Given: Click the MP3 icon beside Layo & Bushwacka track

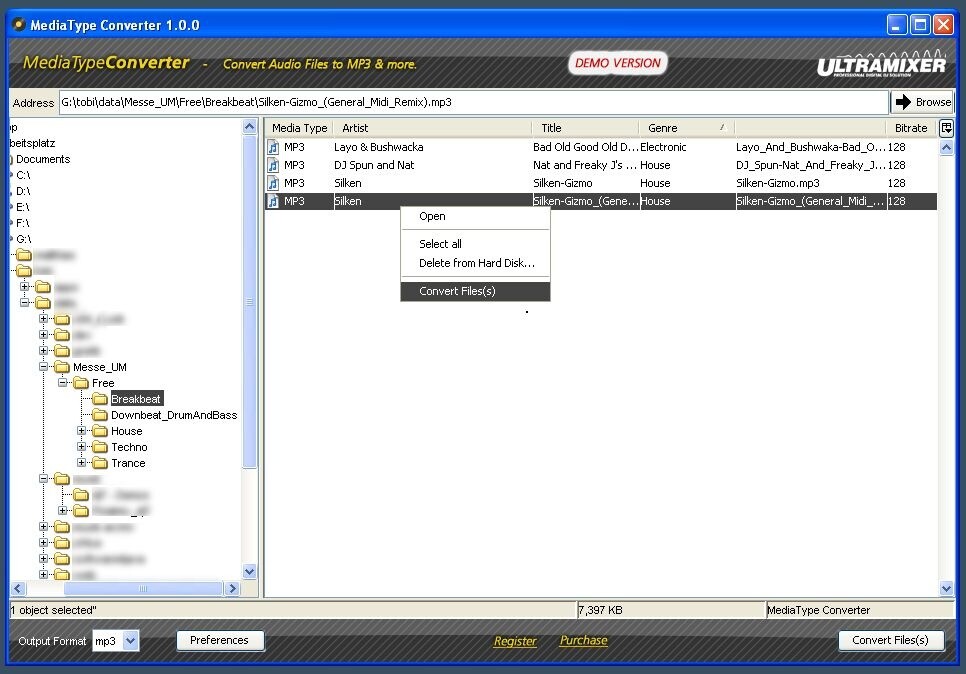Looking at the screenshot, I should (273, 146).
